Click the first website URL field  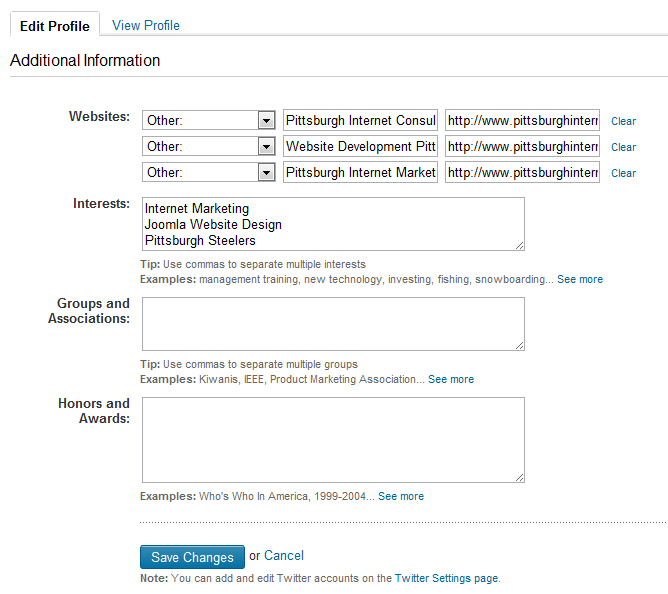[523, 120]
